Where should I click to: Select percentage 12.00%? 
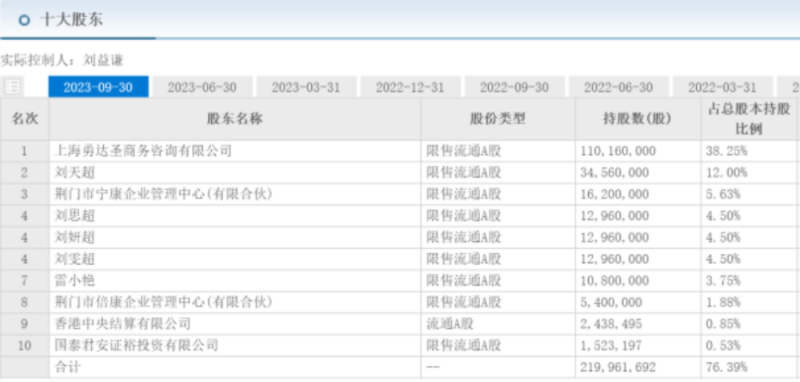pyautogui.click(x=727, y=173)
